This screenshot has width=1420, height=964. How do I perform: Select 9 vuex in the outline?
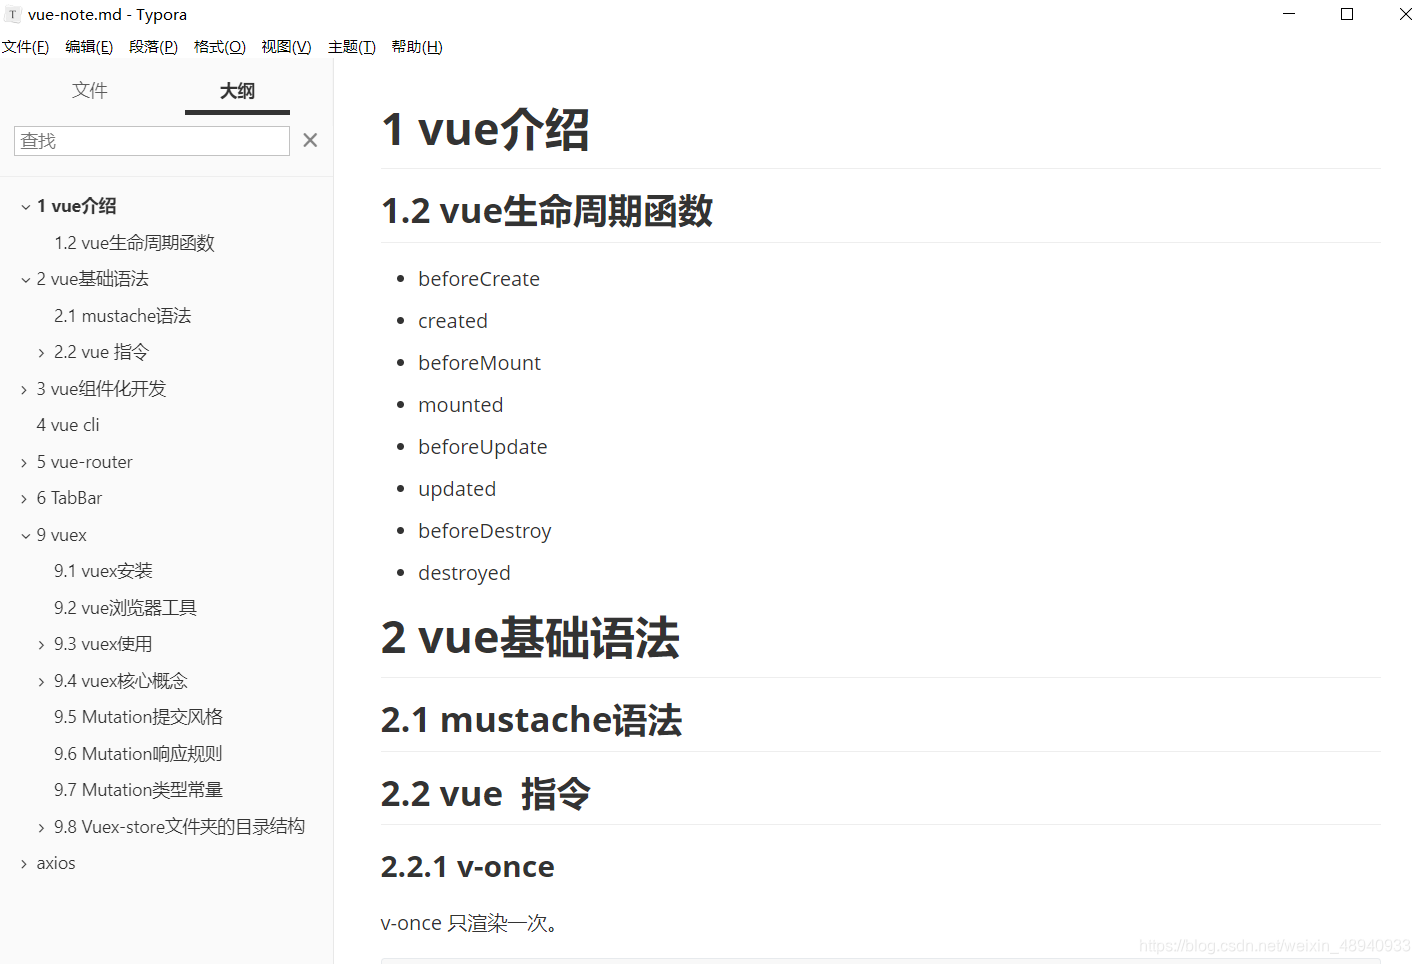(62, 535)
